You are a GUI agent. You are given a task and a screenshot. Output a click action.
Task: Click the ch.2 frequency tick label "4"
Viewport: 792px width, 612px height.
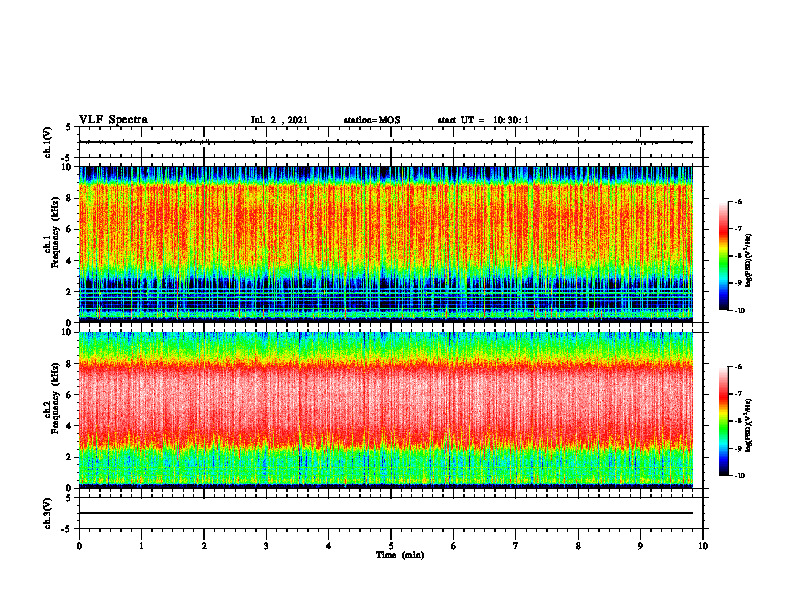click(69, 426)
